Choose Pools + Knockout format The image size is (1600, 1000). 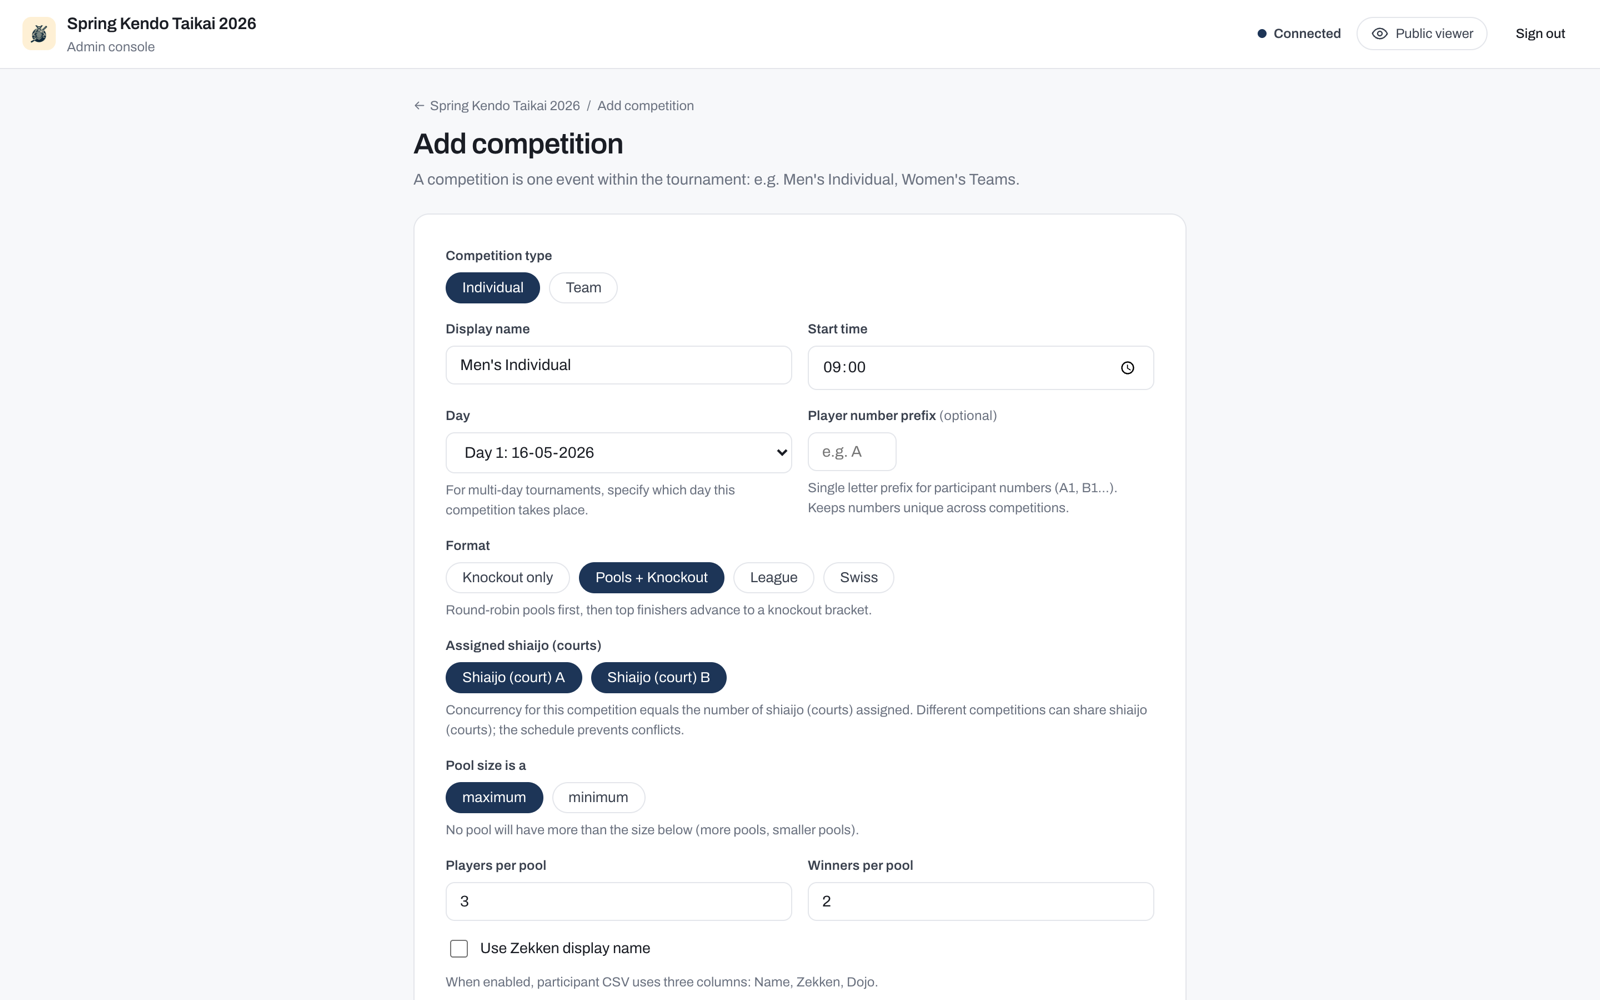651,578
